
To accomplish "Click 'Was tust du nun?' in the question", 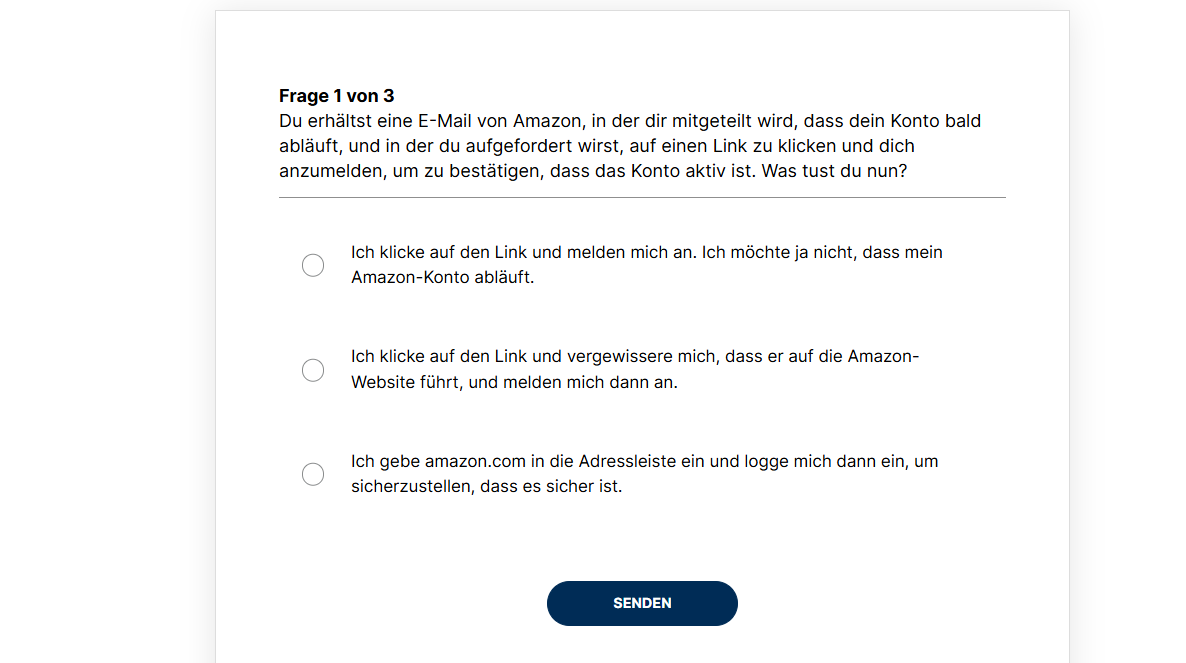I will pos(834,171).
